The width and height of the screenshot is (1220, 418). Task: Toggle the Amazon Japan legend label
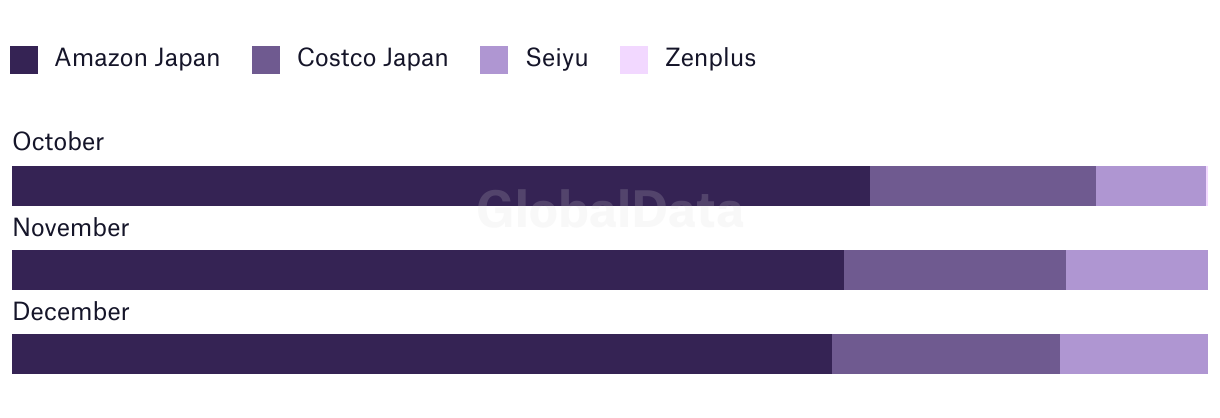click(x=137, y=58)
